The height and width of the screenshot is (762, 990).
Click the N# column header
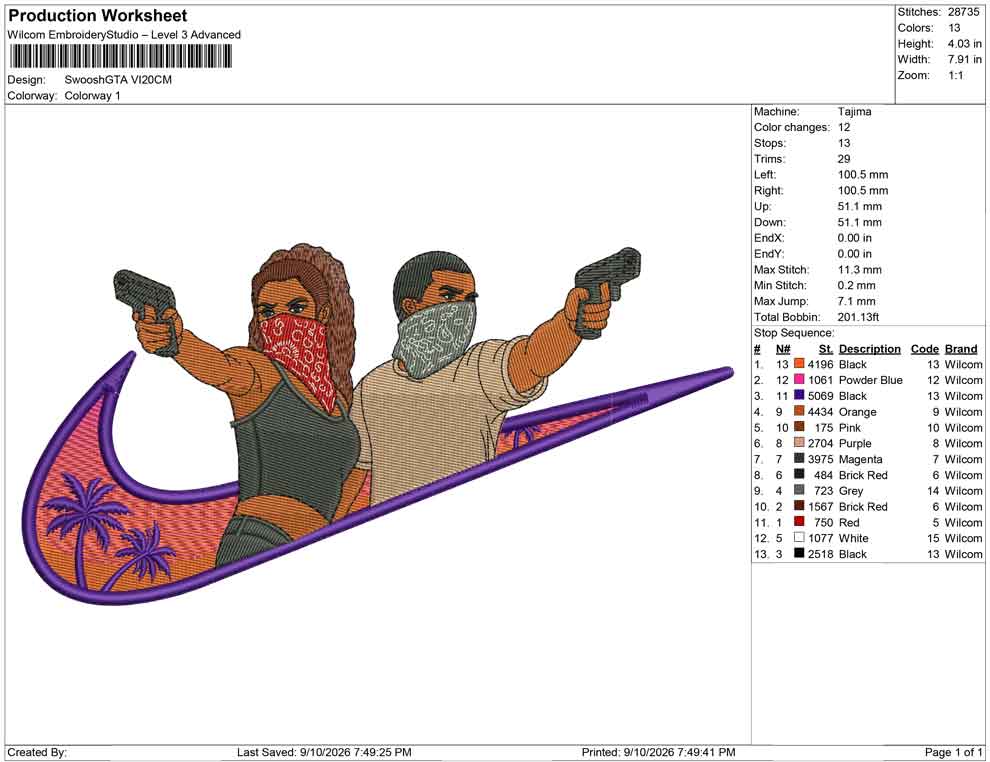(783, 349)
